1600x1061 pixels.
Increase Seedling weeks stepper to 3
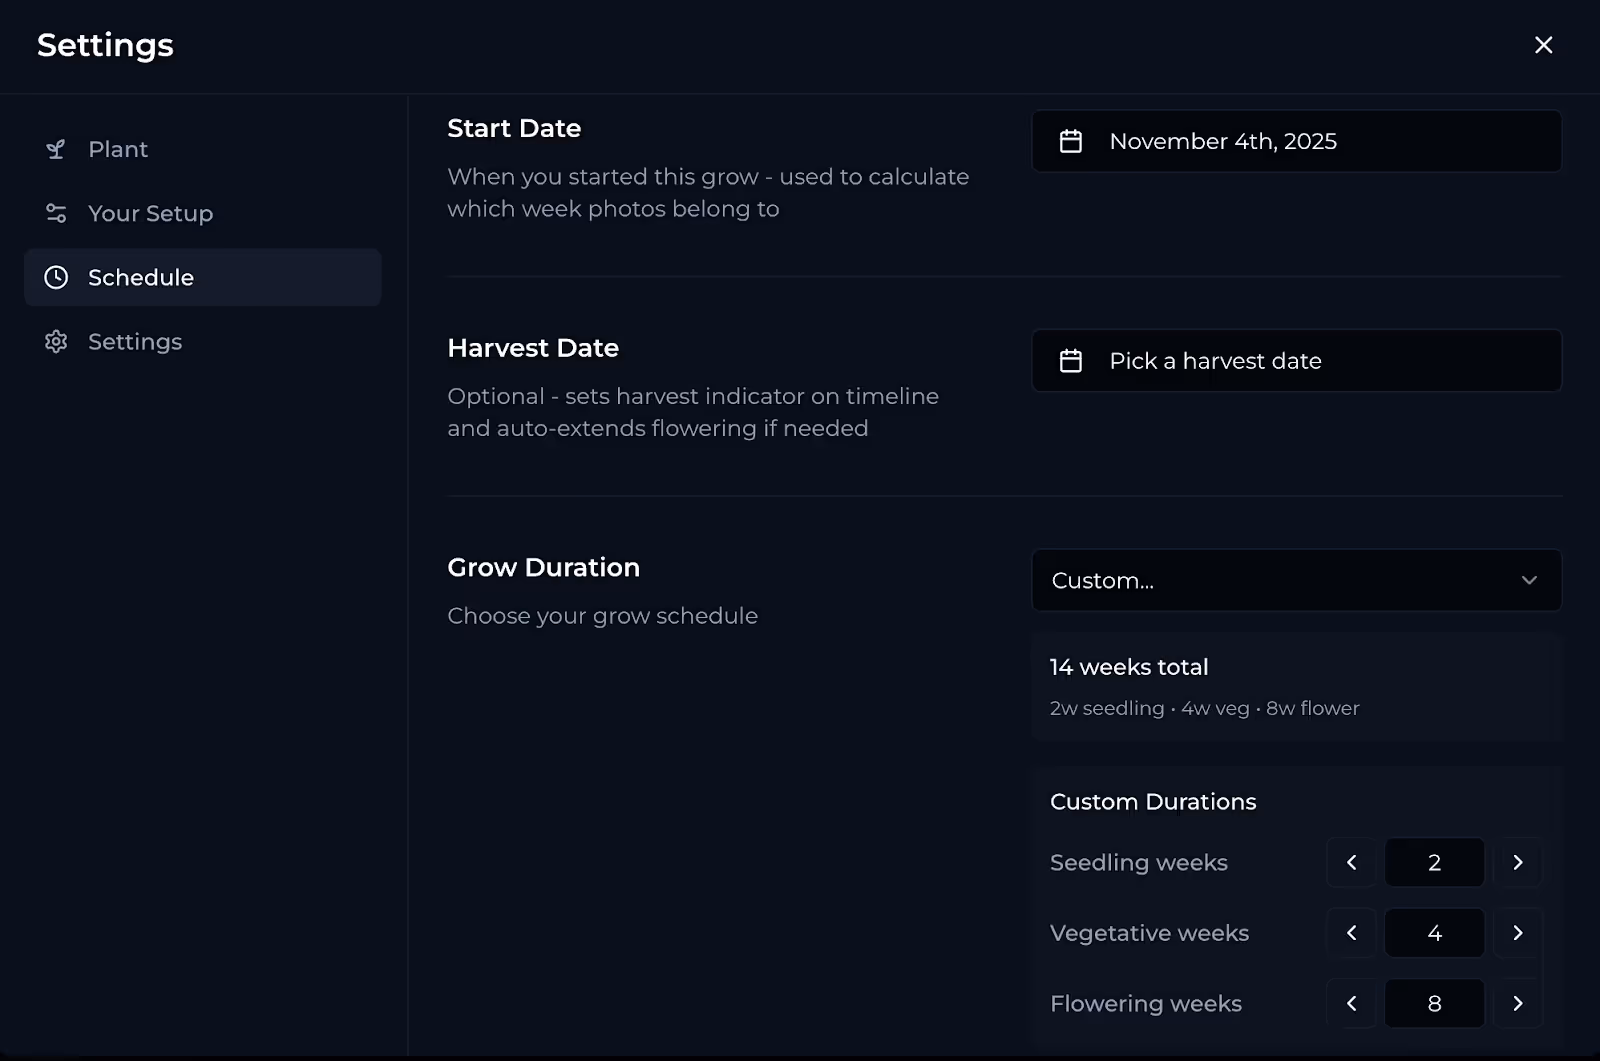tap(1517, 862)
